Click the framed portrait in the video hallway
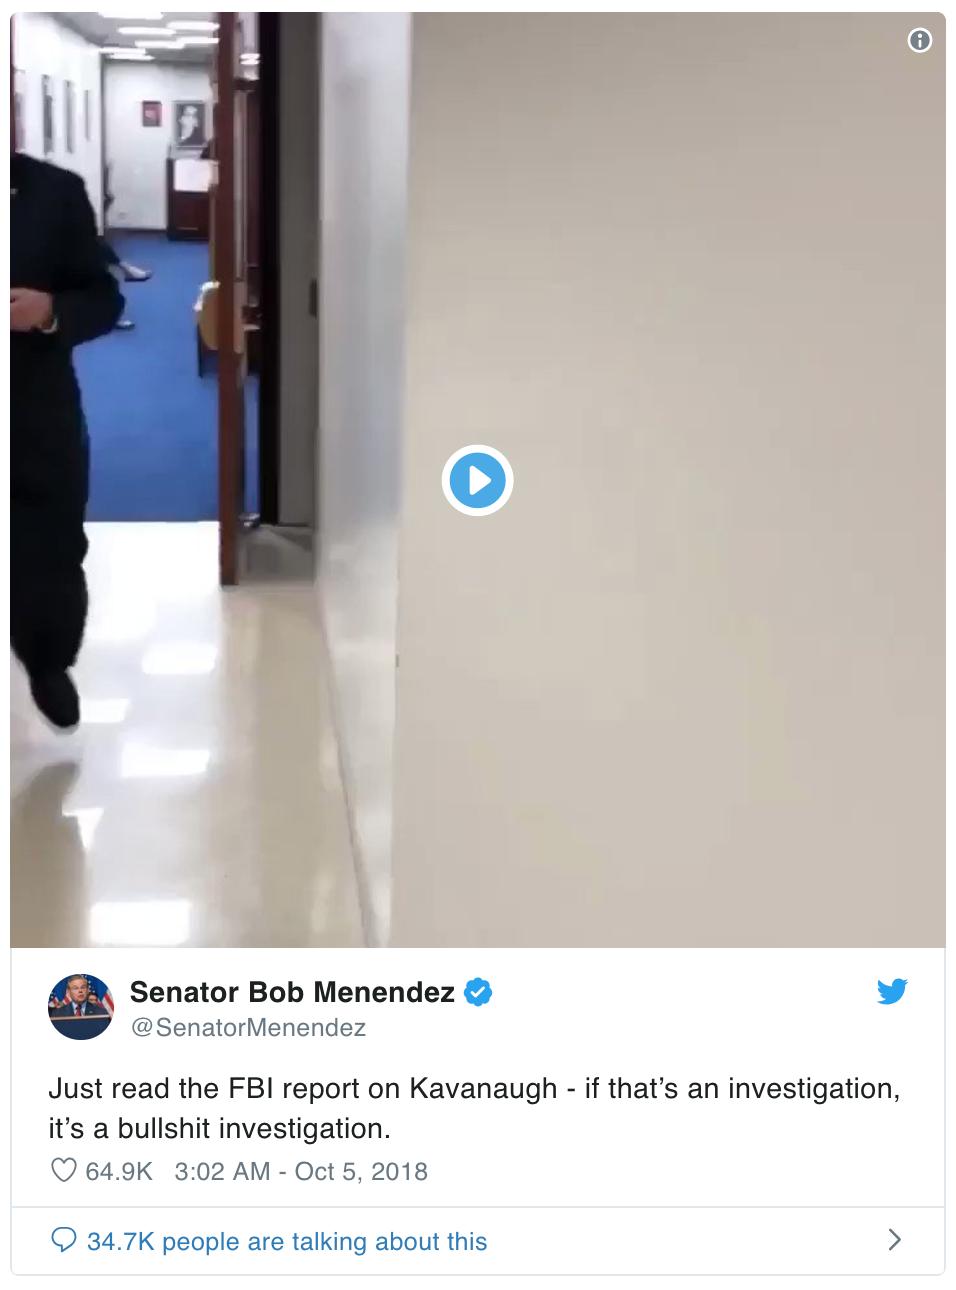The image size is (956, 1290). pos(188,123)
